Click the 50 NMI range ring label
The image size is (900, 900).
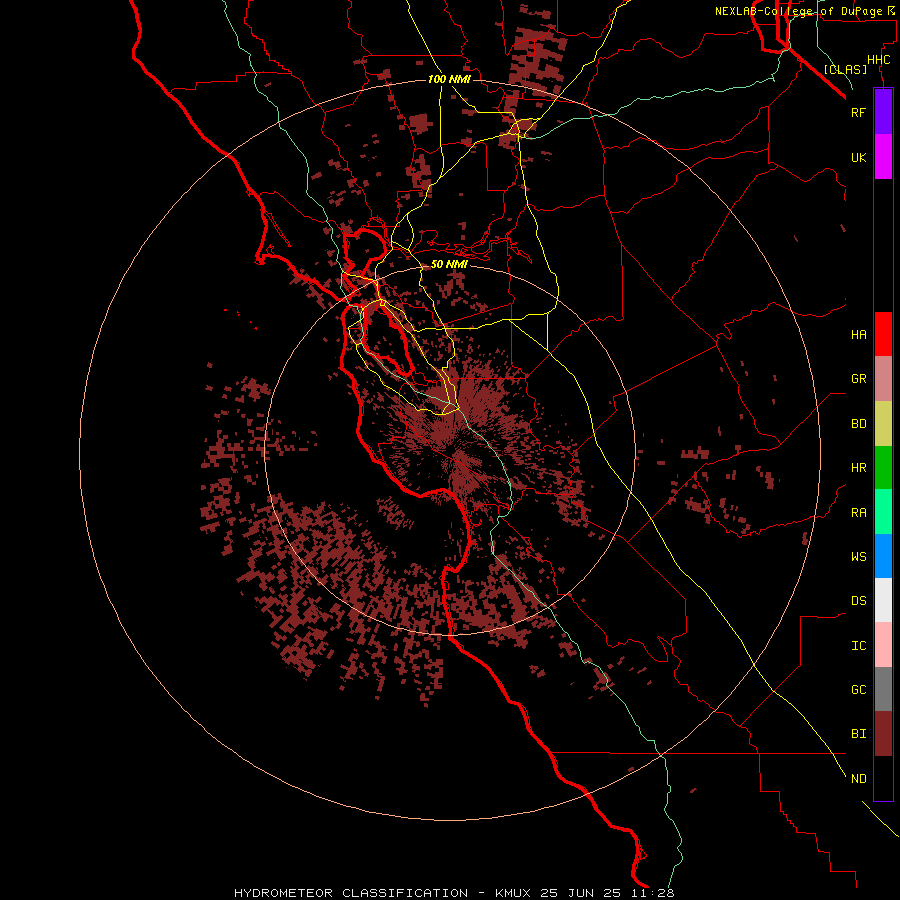click(x=449, y=264)
